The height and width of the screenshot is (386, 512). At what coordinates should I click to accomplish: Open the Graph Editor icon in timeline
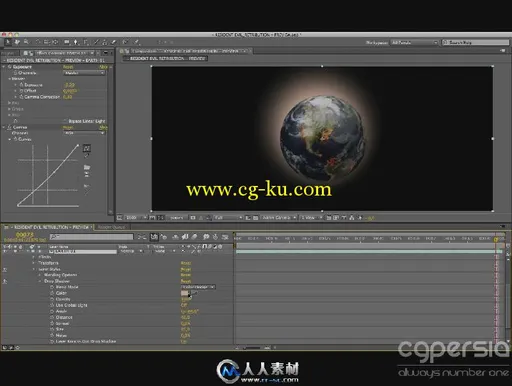pos(225,237)
